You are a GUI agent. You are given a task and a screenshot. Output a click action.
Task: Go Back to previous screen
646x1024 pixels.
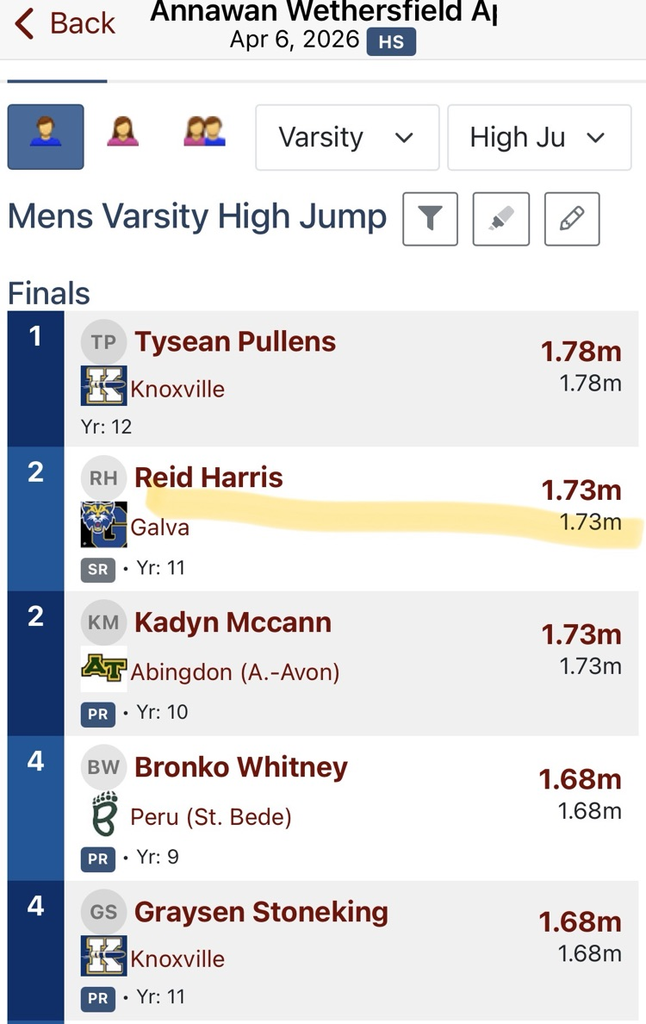click(x=65, y=24)
